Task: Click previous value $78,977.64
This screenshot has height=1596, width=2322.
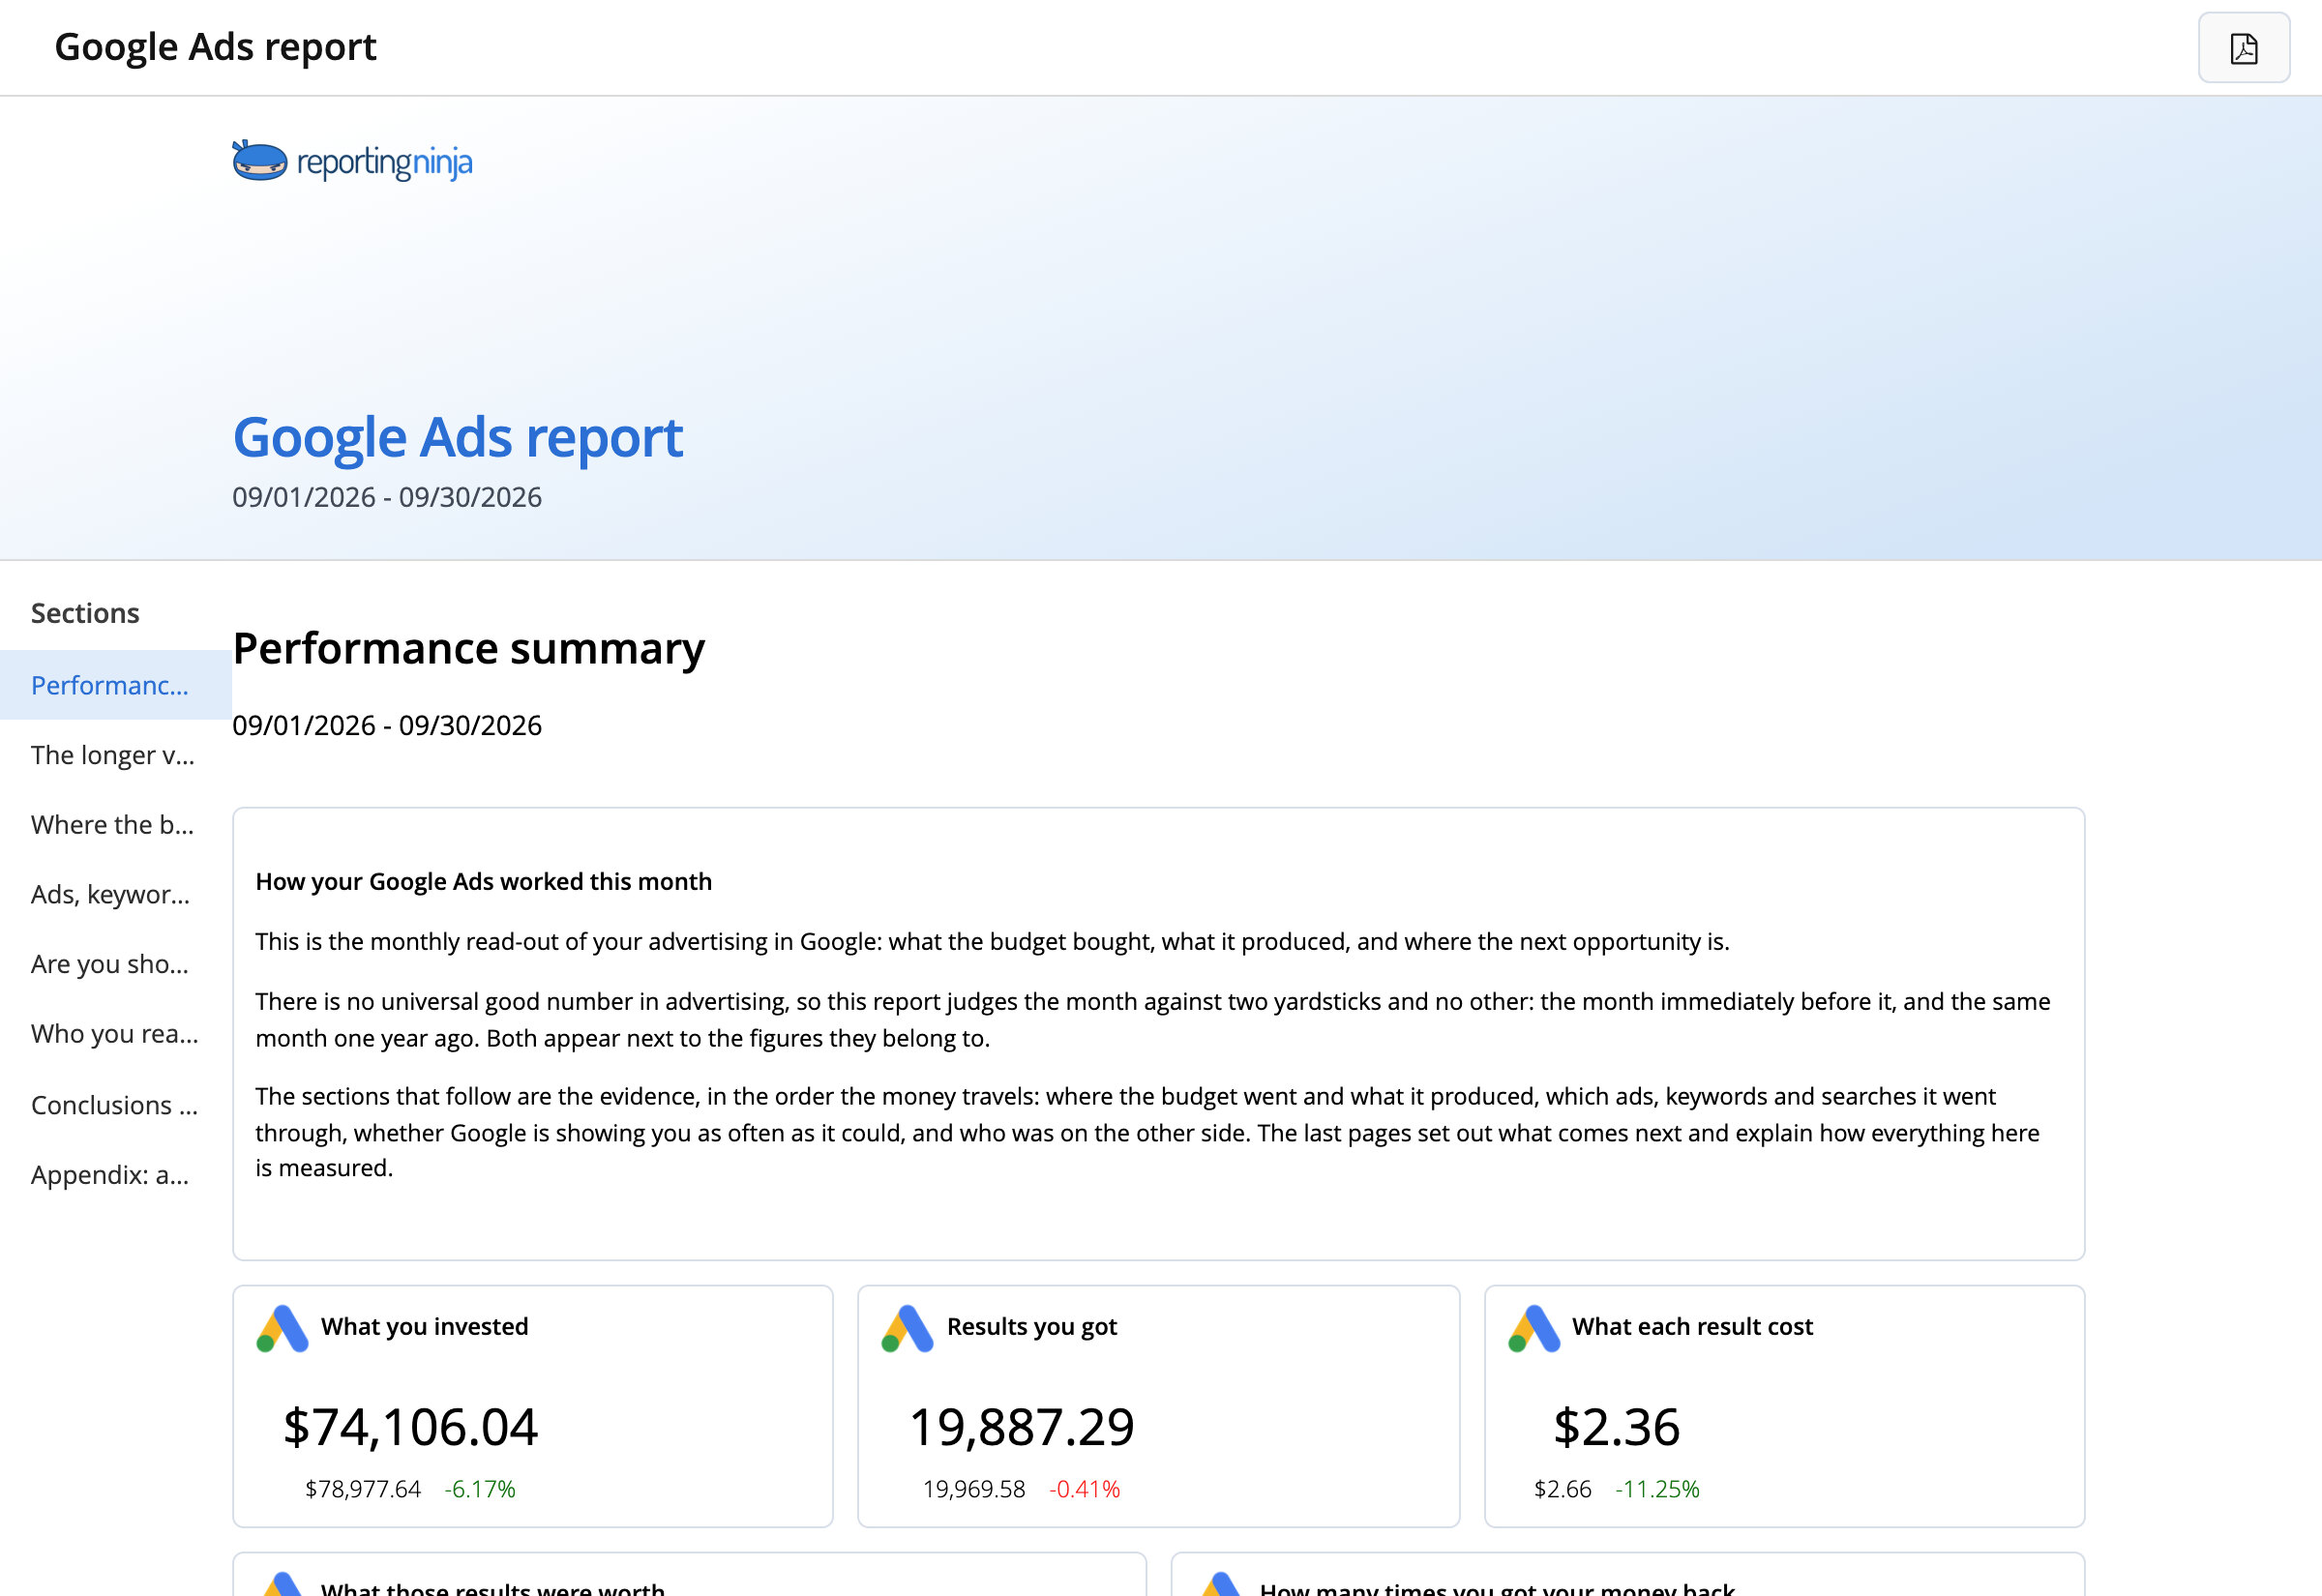Action: (x=363, y=1489)
